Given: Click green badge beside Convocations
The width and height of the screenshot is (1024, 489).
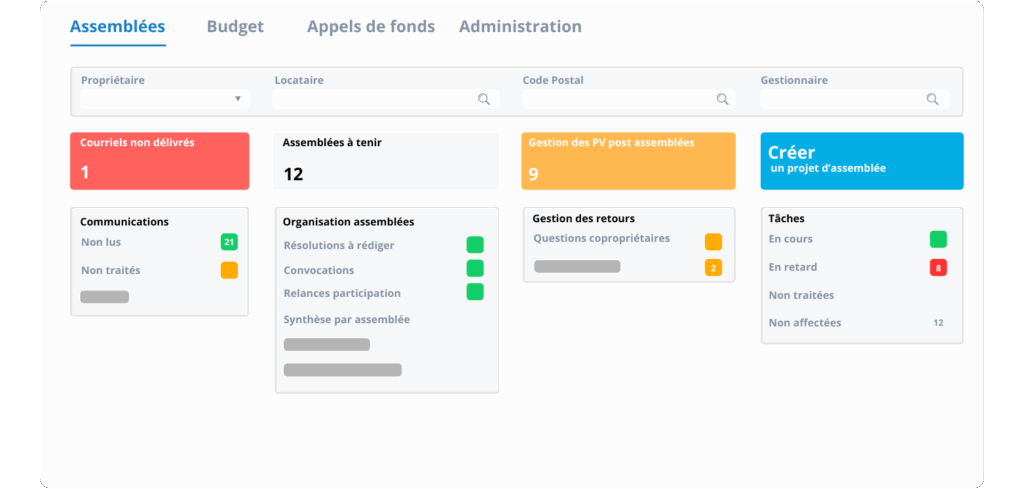Looking at the screenshot, I should tap(475, 268).
